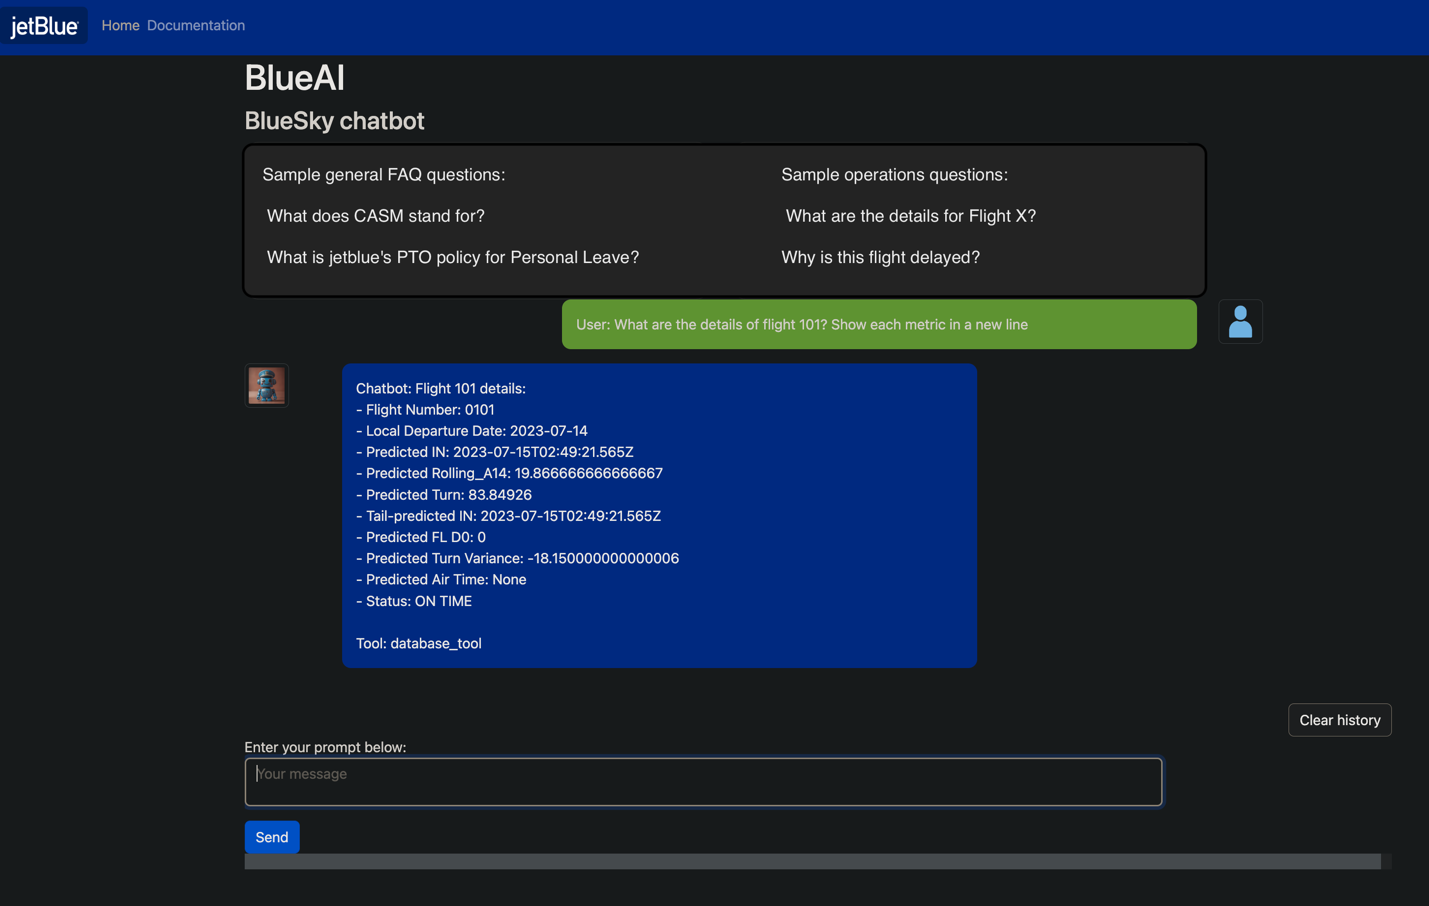Click 'Status: ON TIME' line

414,601
